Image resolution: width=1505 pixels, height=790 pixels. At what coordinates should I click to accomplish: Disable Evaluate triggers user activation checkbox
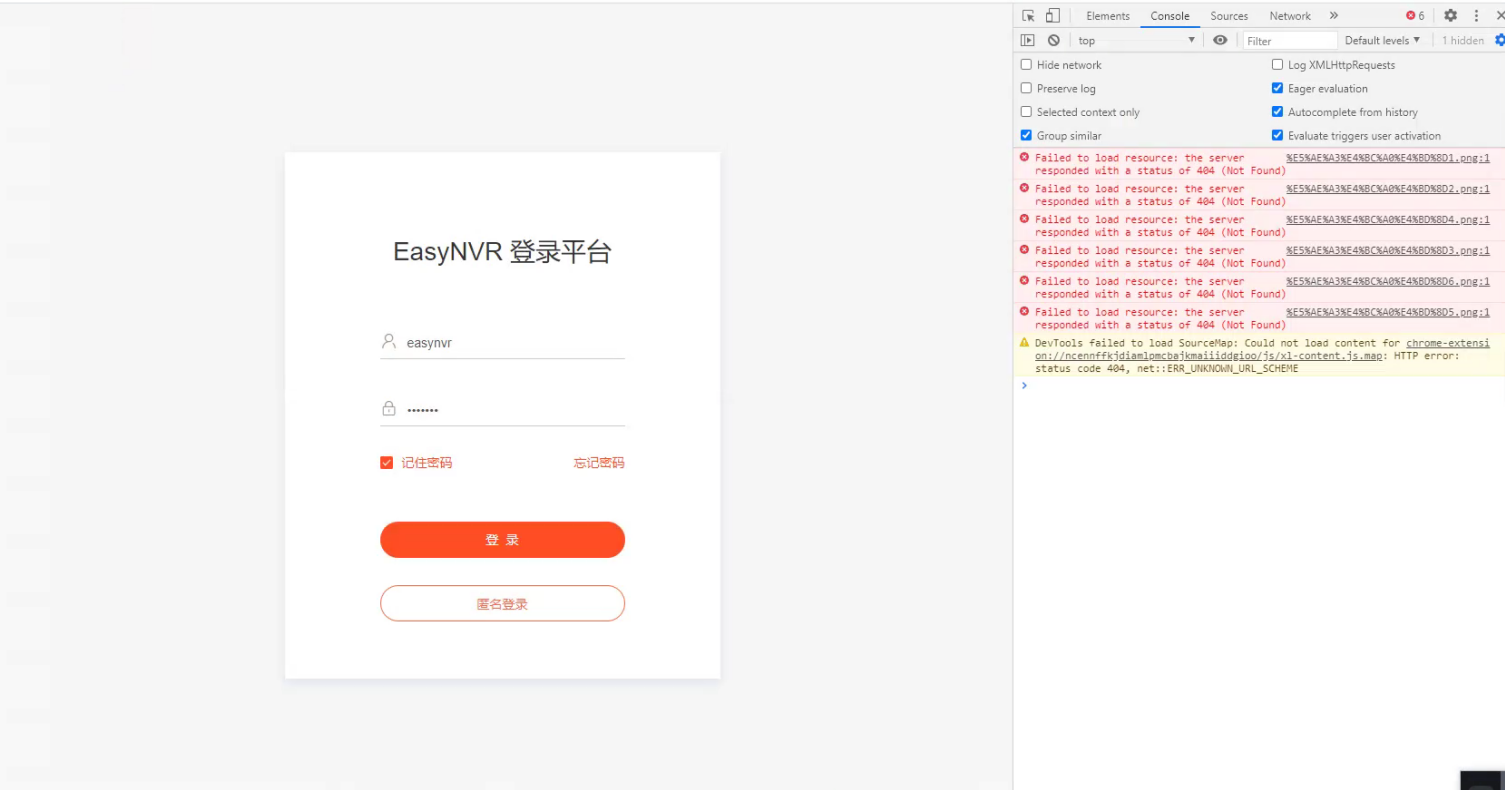pos(1277,135)
